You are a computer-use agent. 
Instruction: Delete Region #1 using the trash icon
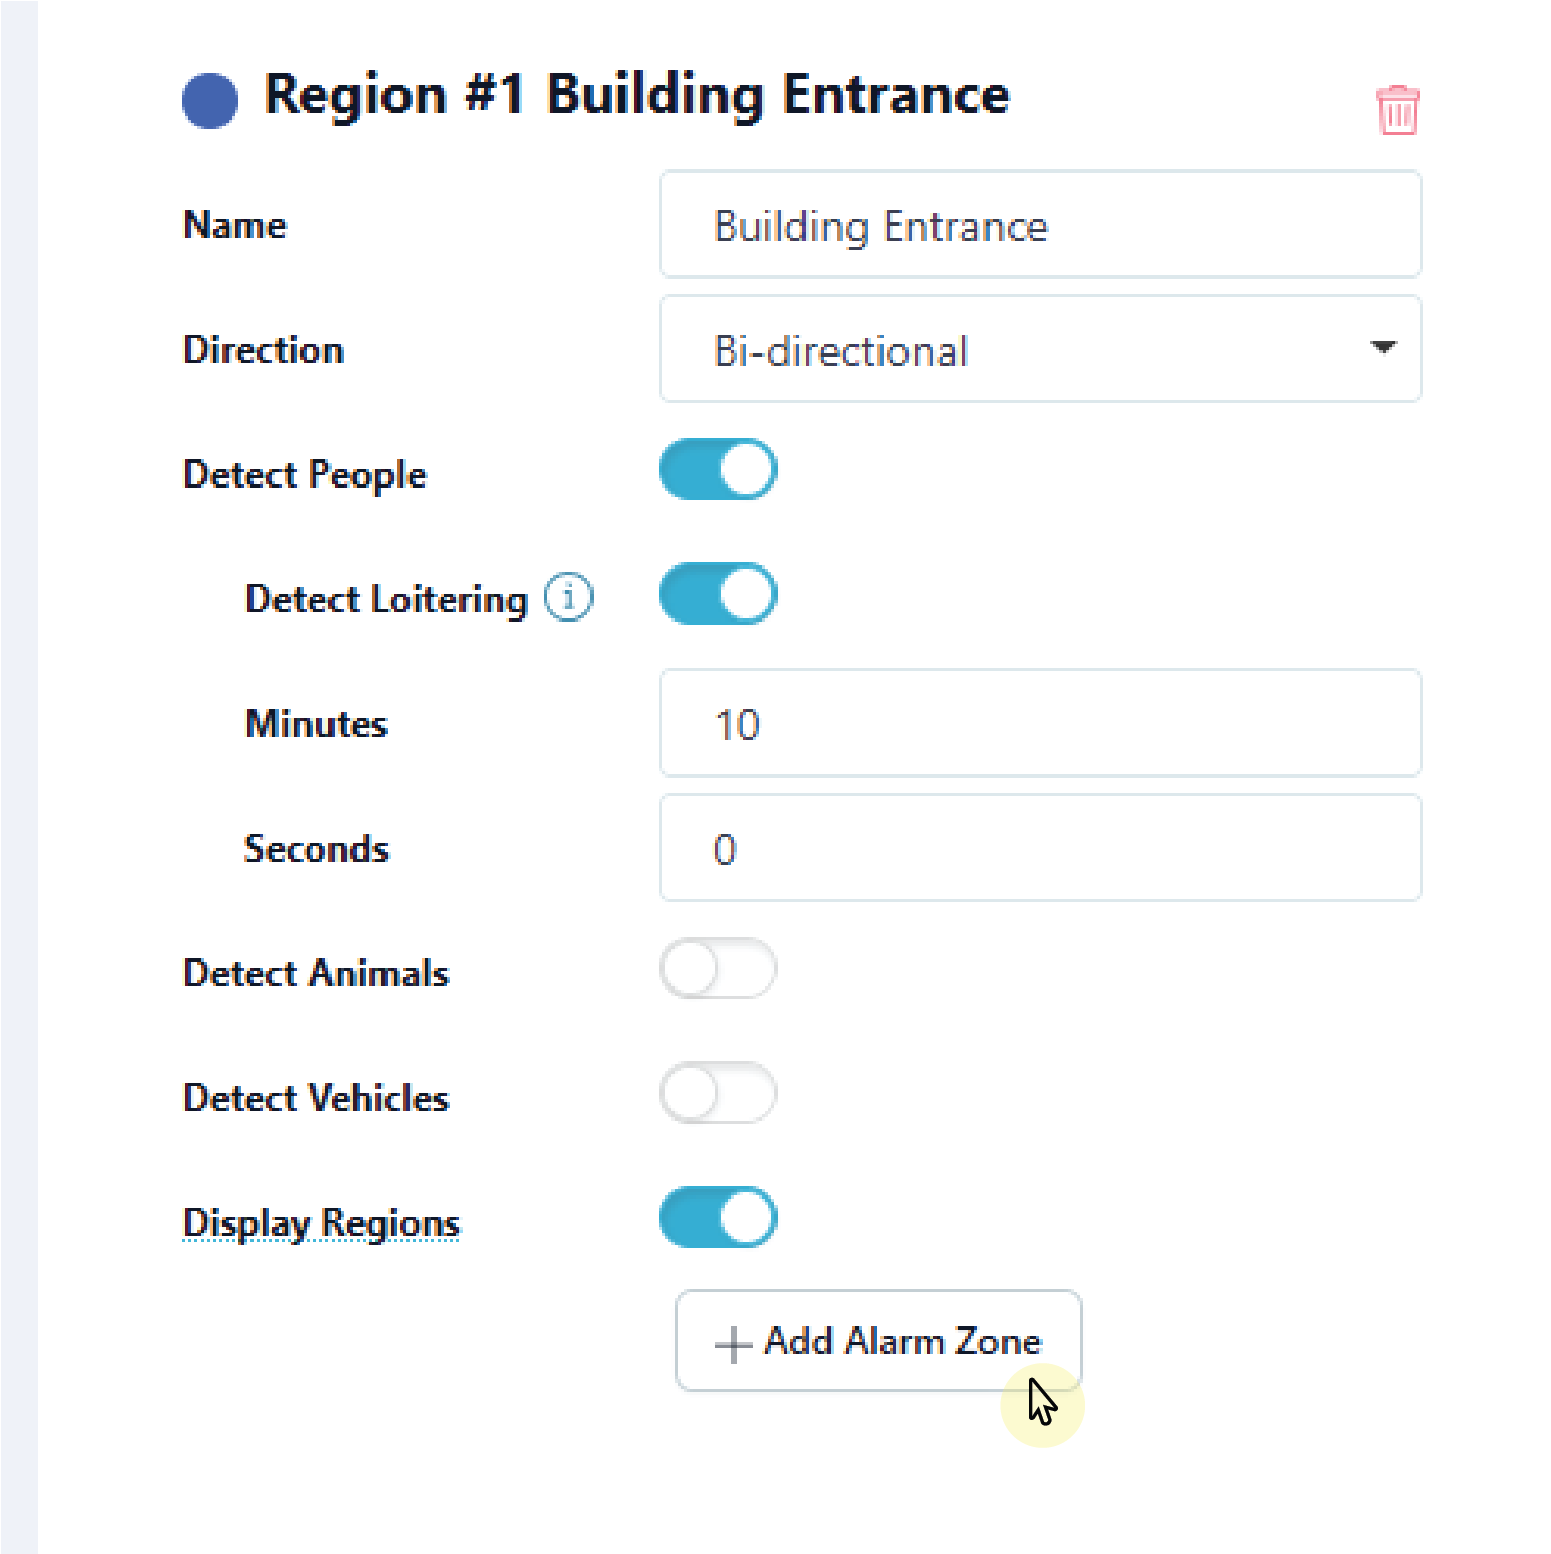pyautogui.click(x=1397, y=110)
